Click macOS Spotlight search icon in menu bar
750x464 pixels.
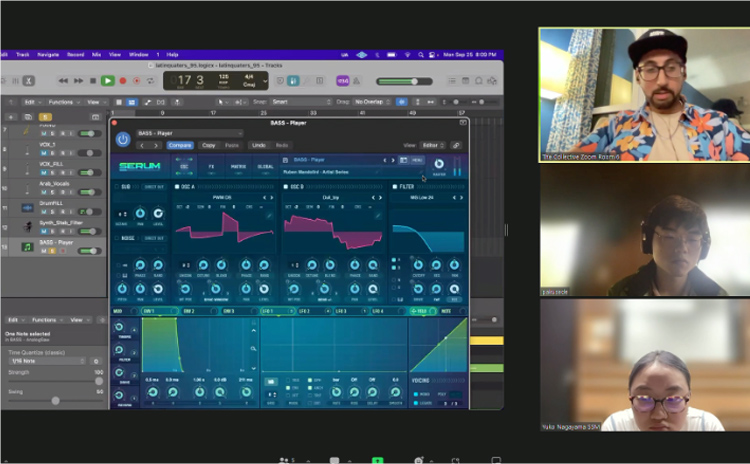pos(421,55)
